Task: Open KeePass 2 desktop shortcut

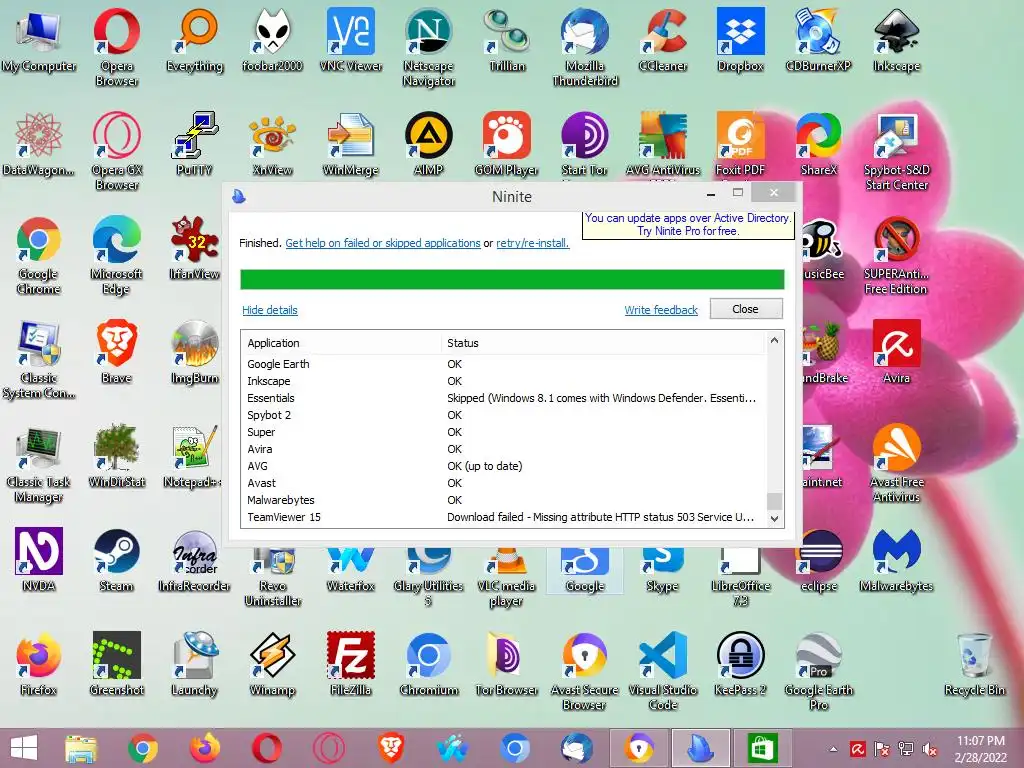Action: pos(741,664)
